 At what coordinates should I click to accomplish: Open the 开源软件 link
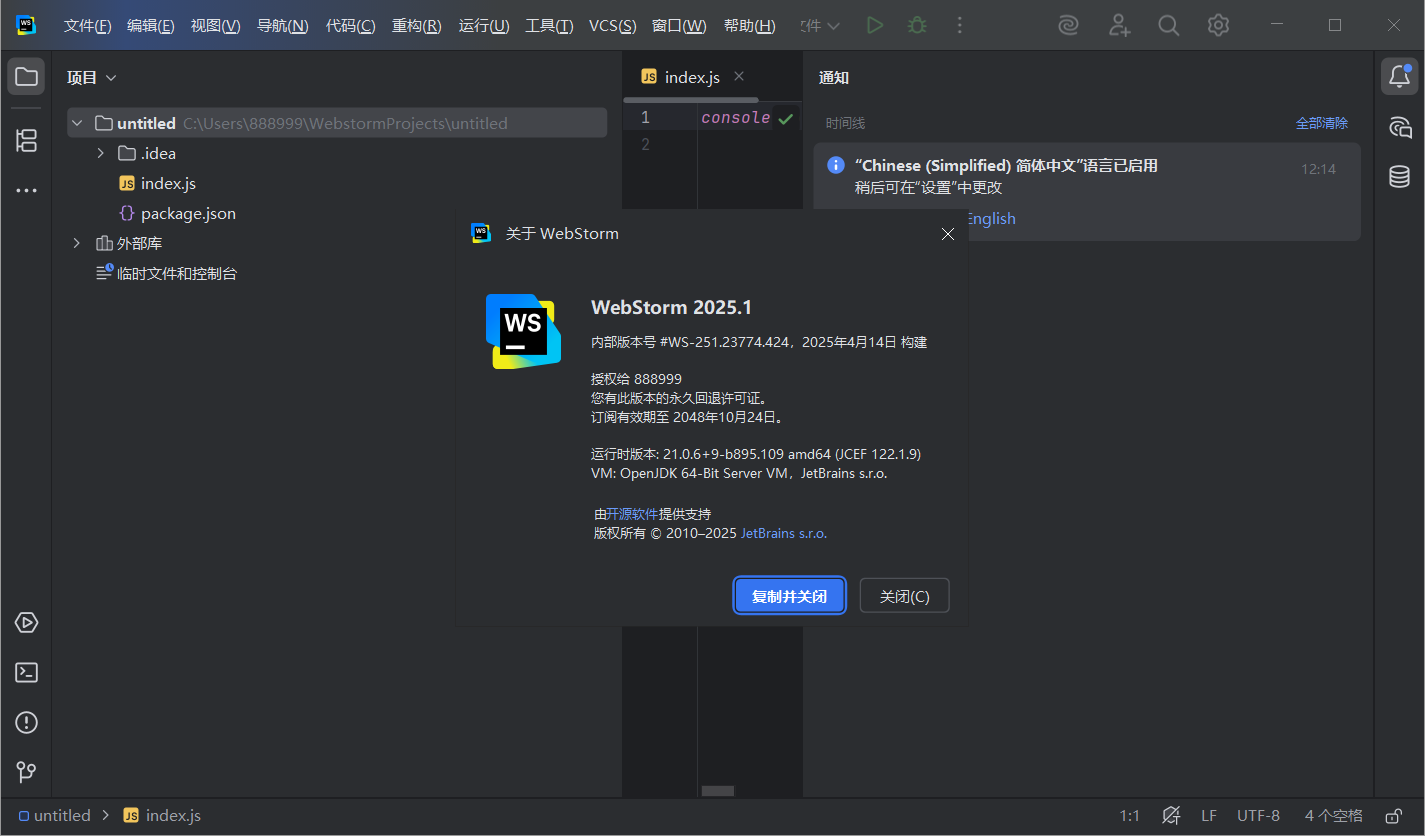632,514
